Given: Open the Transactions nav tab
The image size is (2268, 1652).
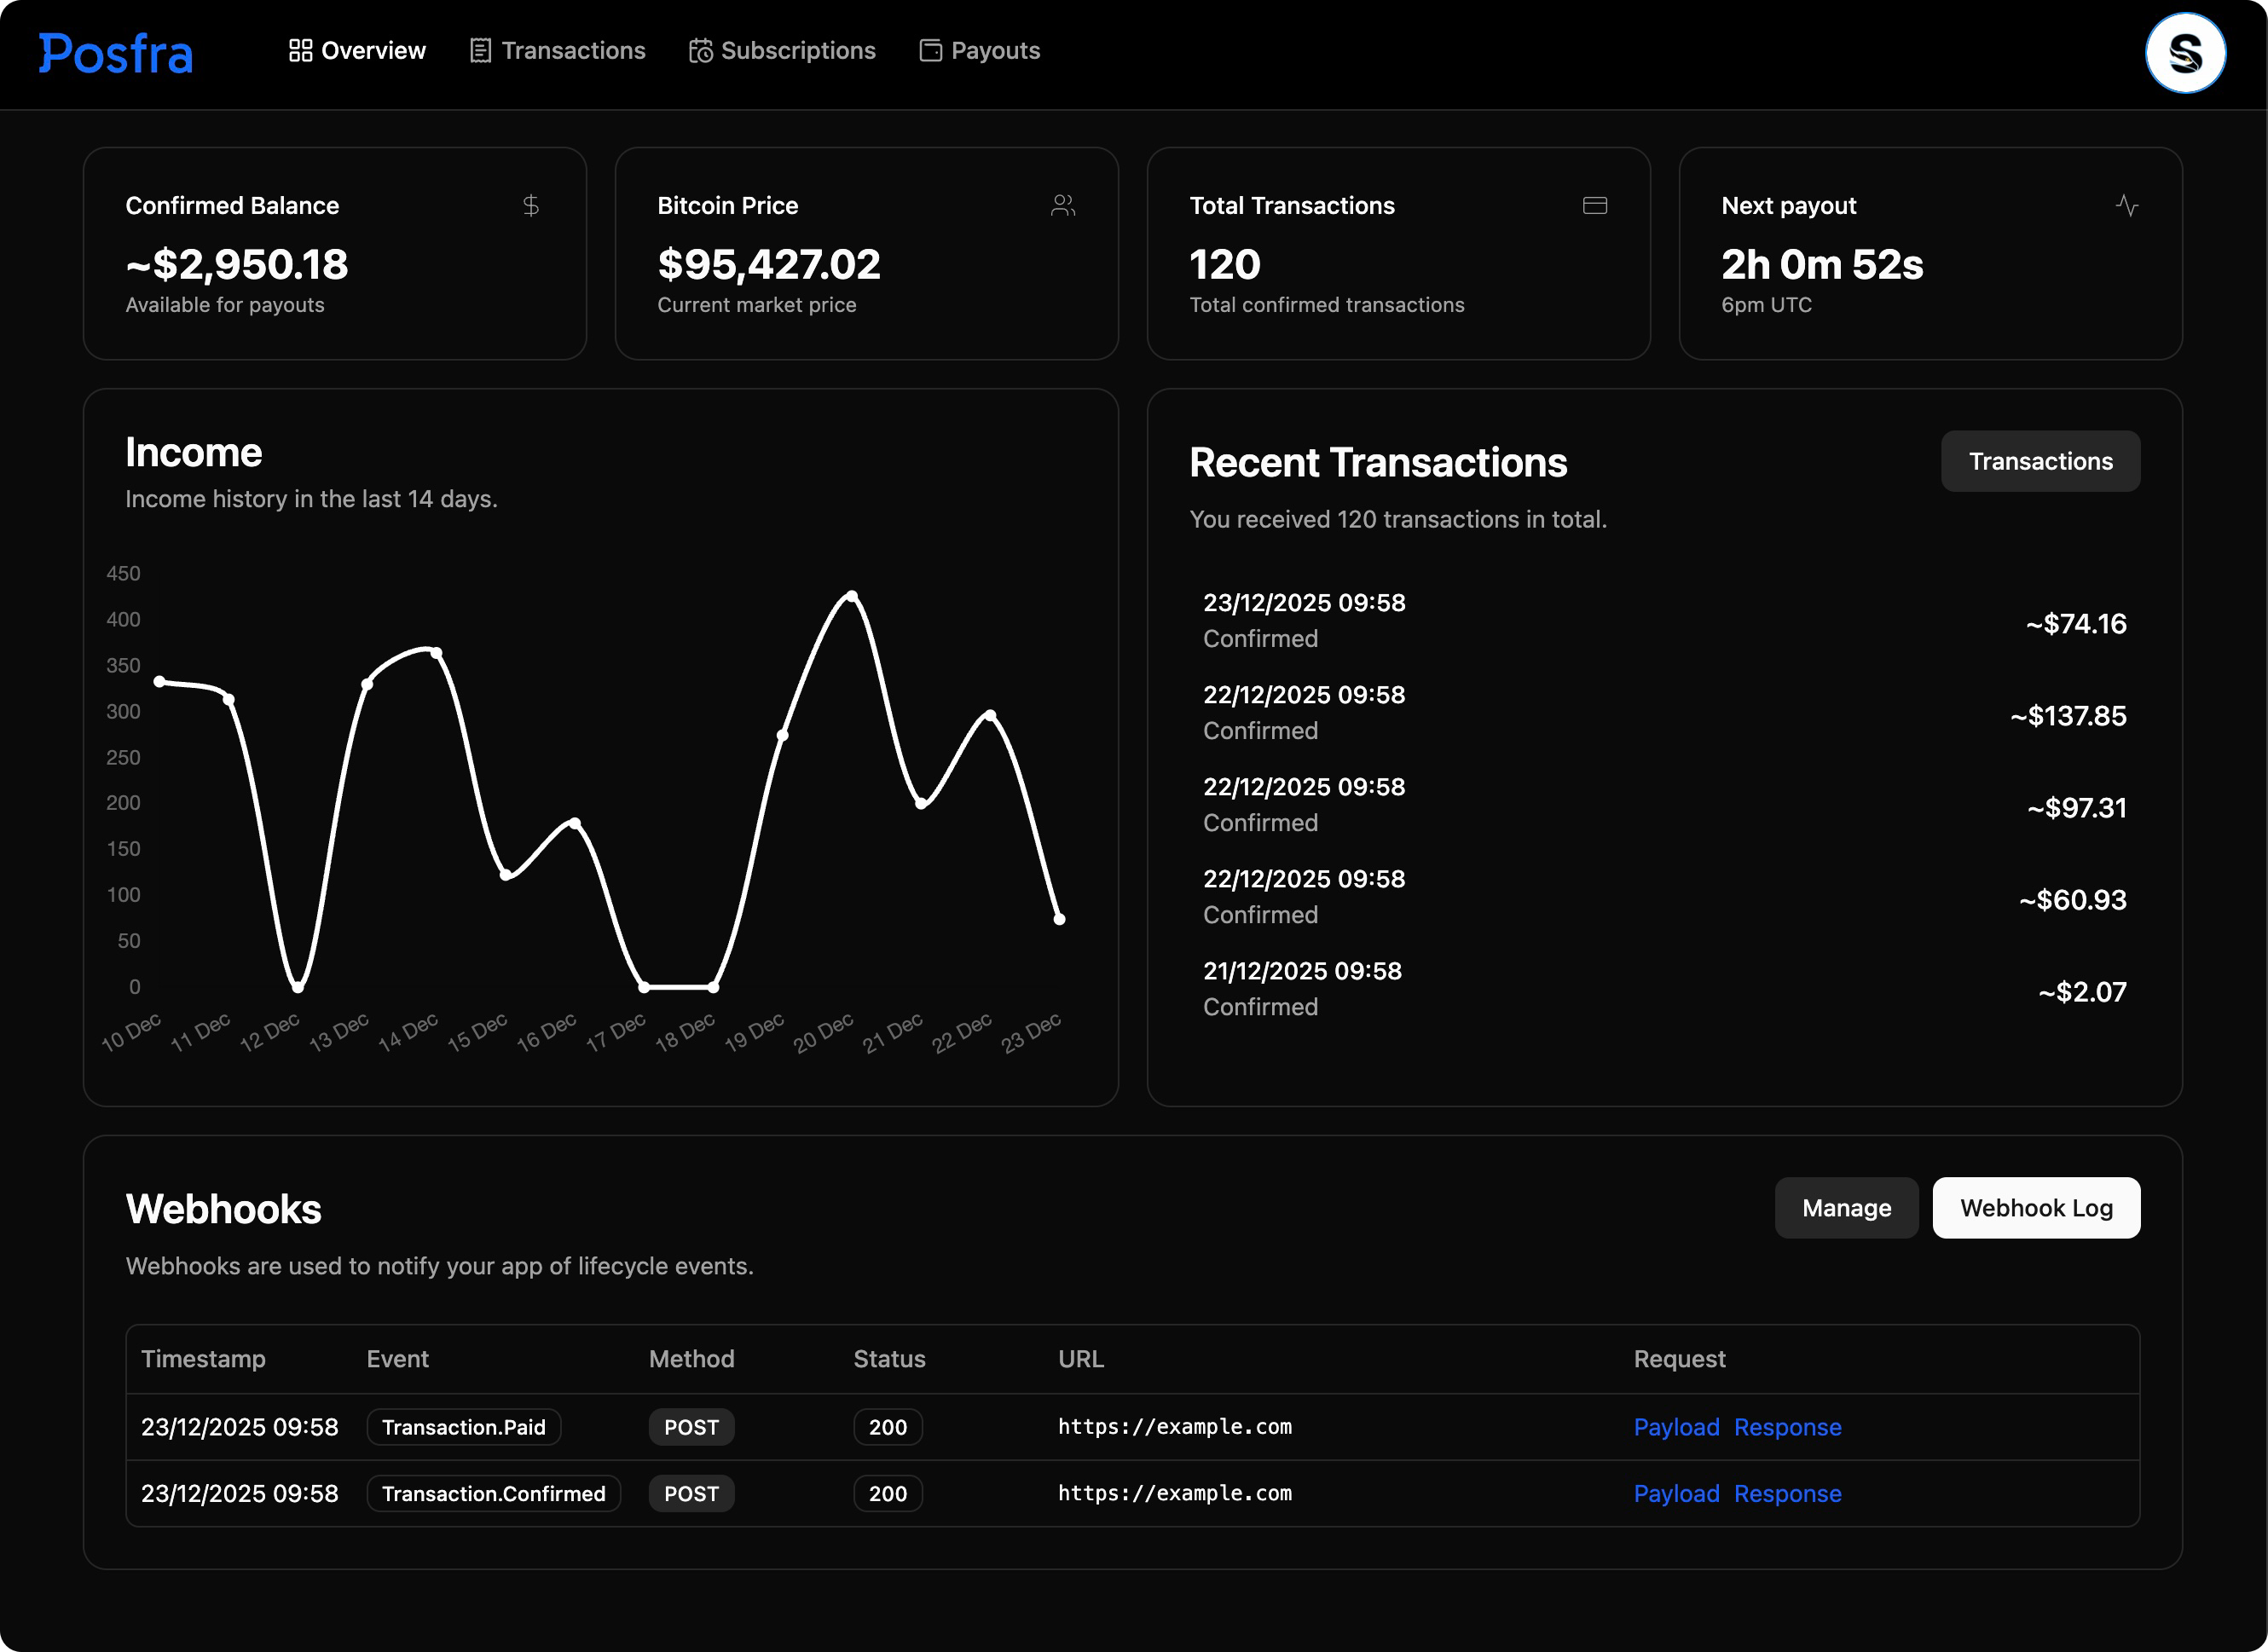Looking at the screenshot, I should 558,51.
